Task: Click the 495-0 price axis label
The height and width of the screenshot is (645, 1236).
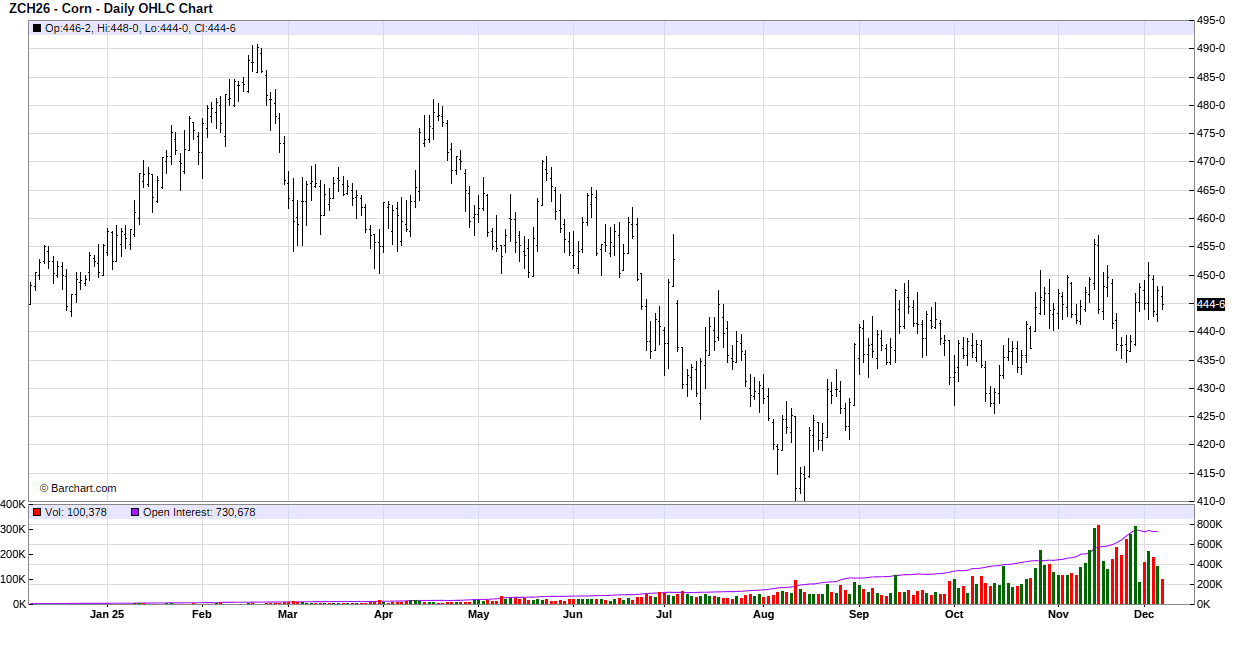Action: coord(1211,20)
